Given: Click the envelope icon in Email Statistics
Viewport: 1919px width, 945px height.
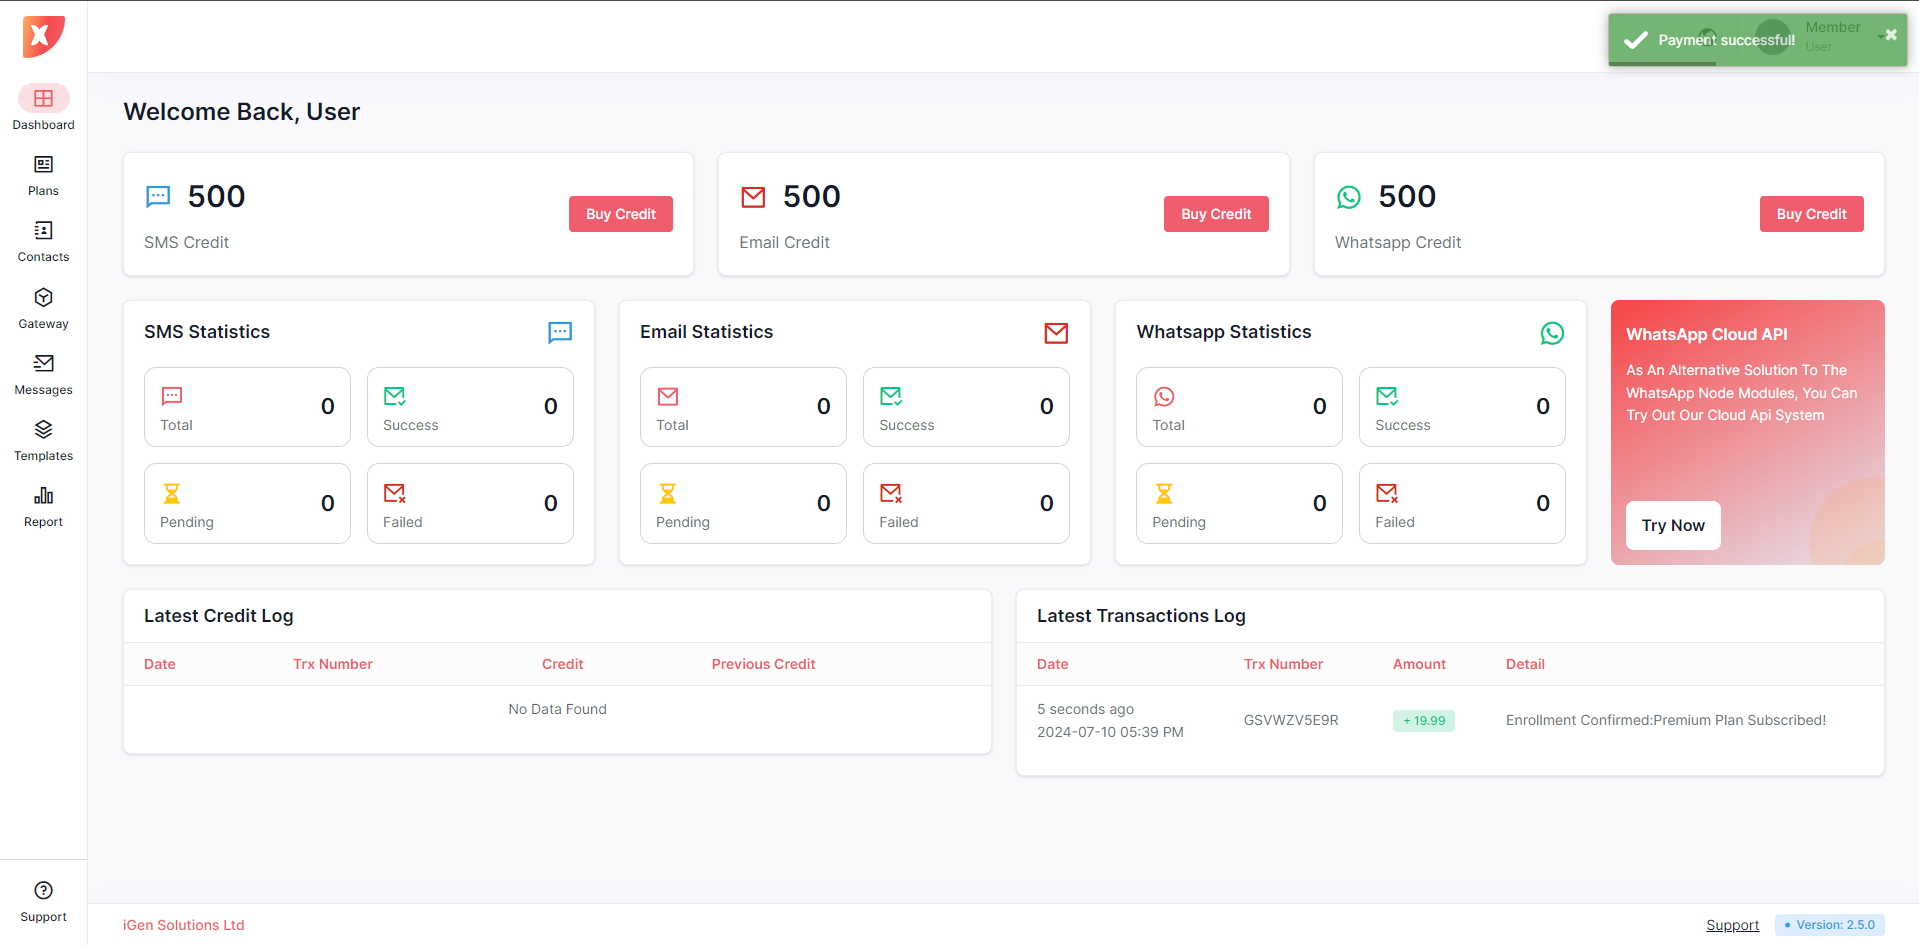Looking at the screenshot, I should point(1055,333).
